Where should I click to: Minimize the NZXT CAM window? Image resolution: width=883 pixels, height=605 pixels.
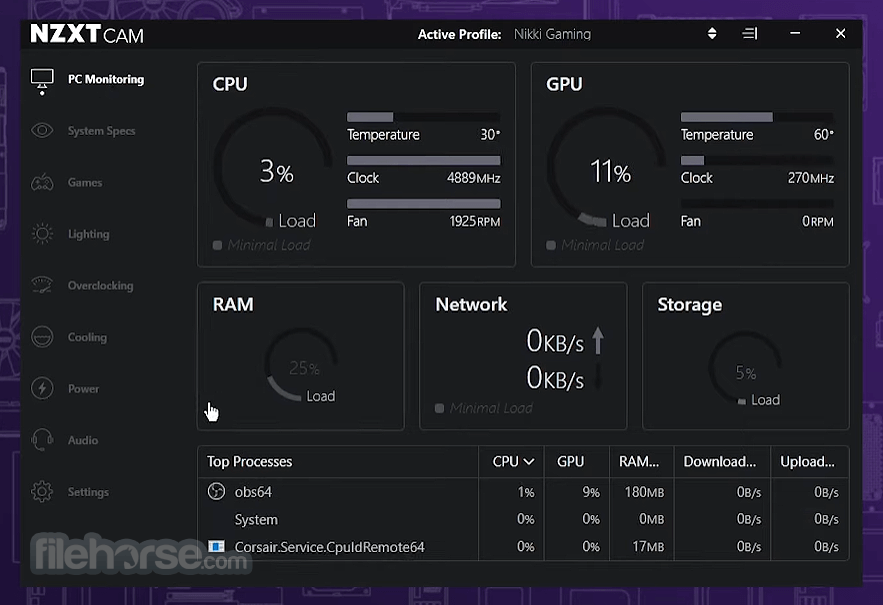(x=795, y=33)
